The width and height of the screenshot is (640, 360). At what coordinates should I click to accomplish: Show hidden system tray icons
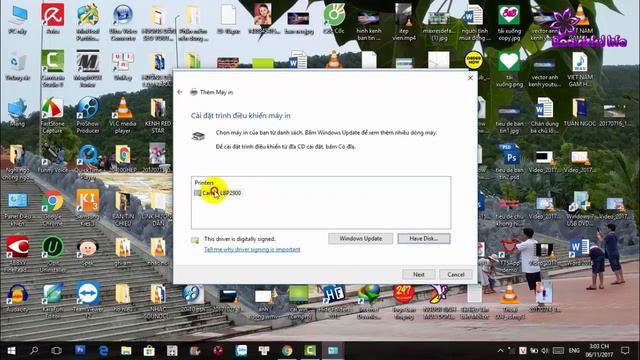click(500, 351)
